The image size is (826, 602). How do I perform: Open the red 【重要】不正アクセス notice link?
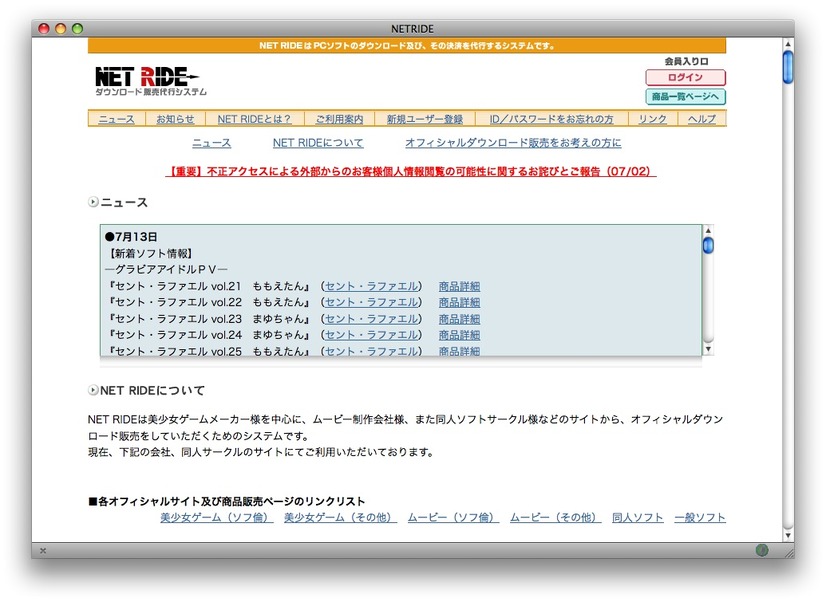click(x=411, y=171)
